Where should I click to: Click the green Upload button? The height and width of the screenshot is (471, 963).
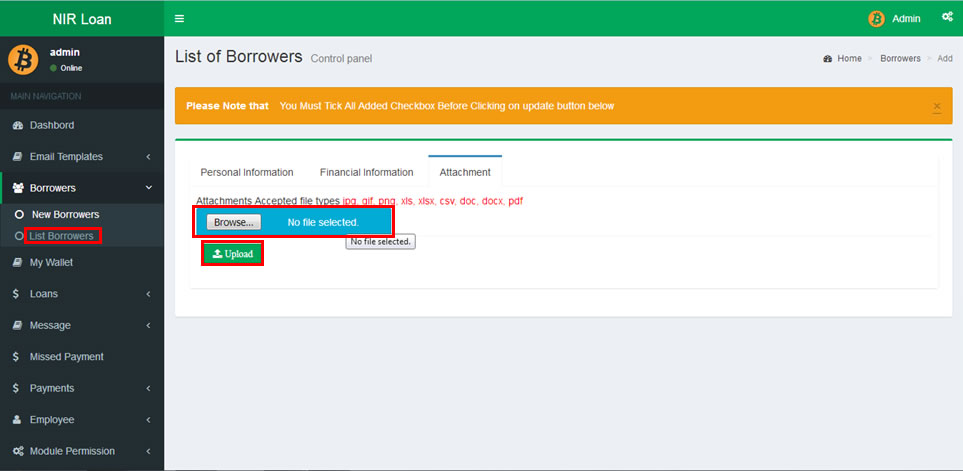click(x=233, y=254)
